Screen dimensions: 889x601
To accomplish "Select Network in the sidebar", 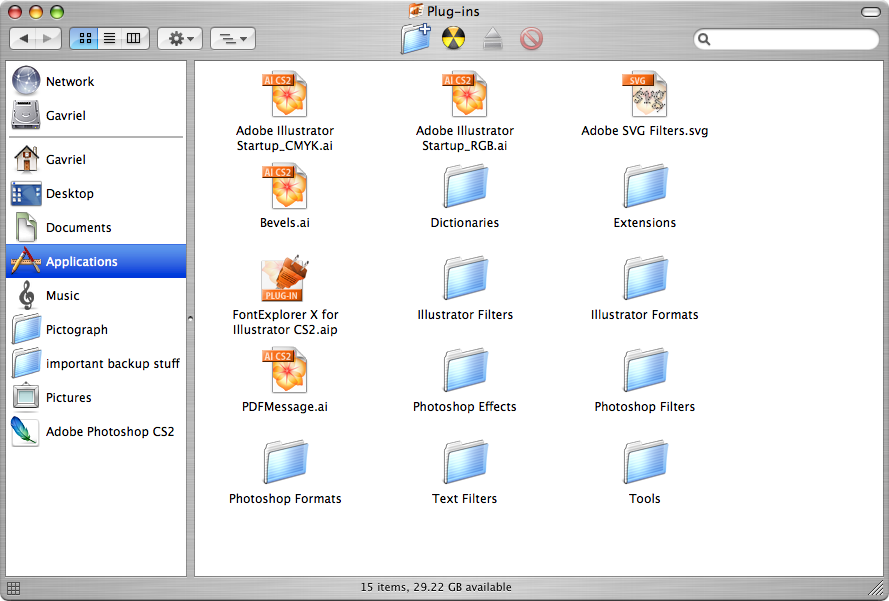I will coord(96,81).
